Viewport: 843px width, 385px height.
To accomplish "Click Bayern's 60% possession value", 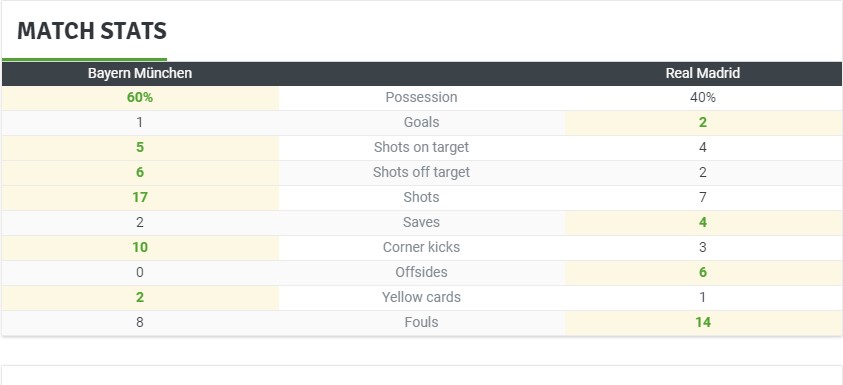I will click(140, 97).
